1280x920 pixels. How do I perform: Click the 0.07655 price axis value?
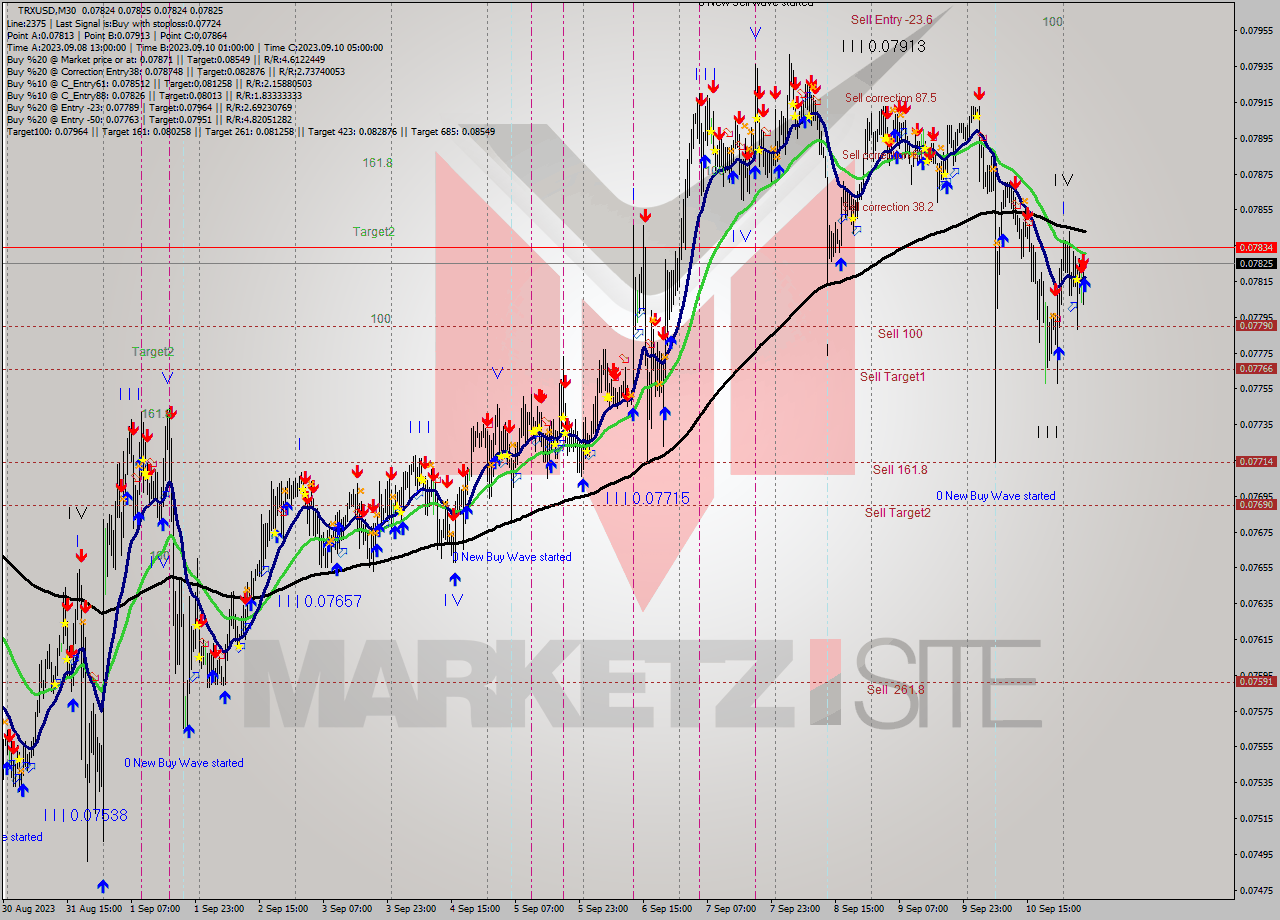[1256, 567]
